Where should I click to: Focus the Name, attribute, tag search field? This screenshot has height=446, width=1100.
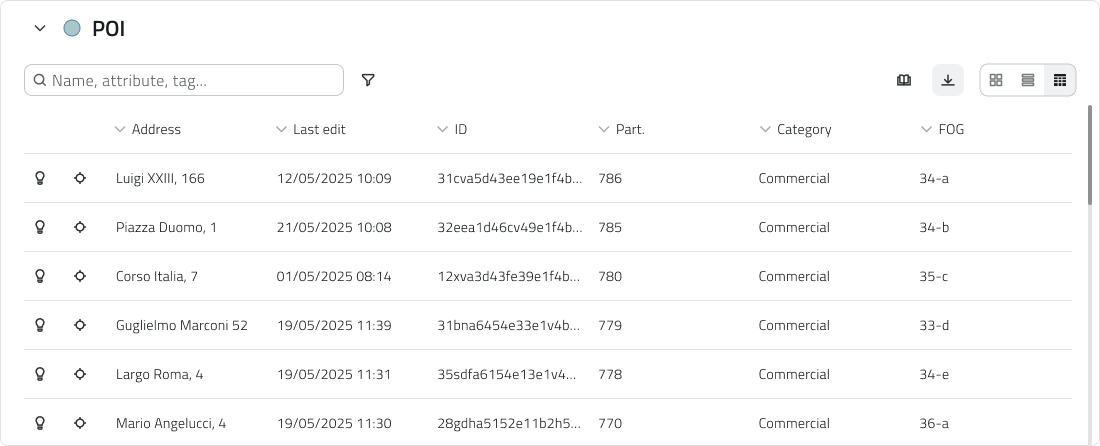click(x=190, y=80)
